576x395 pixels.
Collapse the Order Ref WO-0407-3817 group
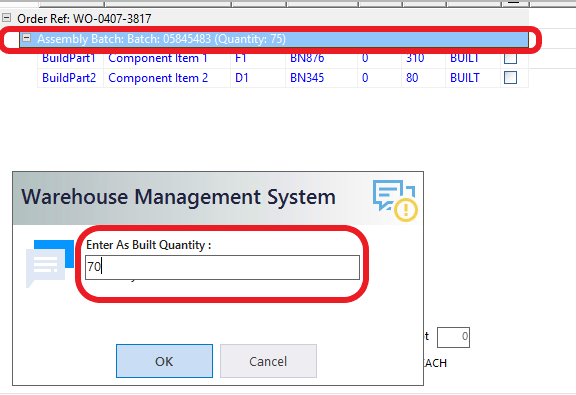[x=7, y=18]
